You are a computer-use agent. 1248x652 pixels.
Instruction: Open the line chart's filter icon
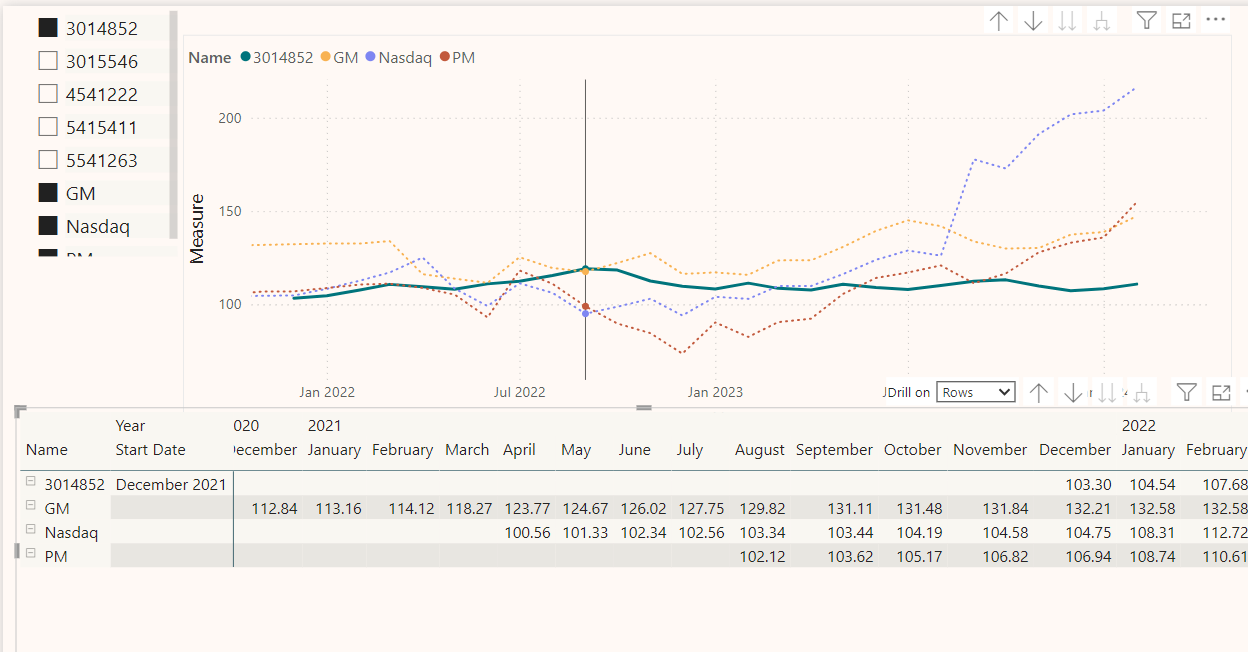(1147, 20)
